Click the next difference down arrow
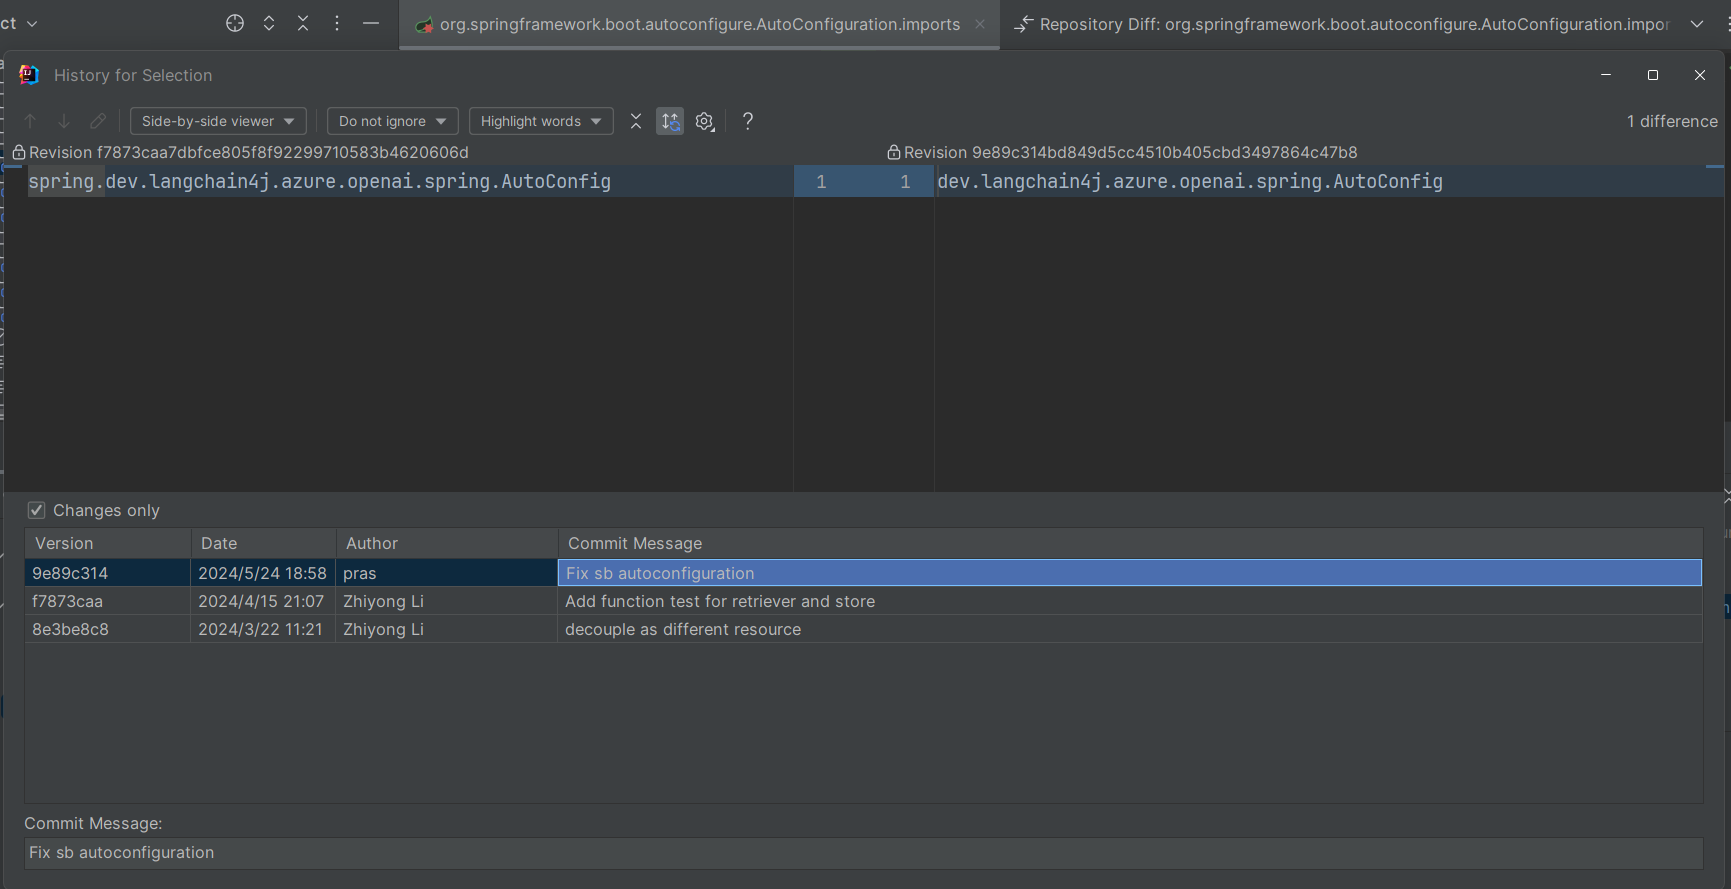The width and height of the screenshot is (1731, 889). (x=64, y=121)
